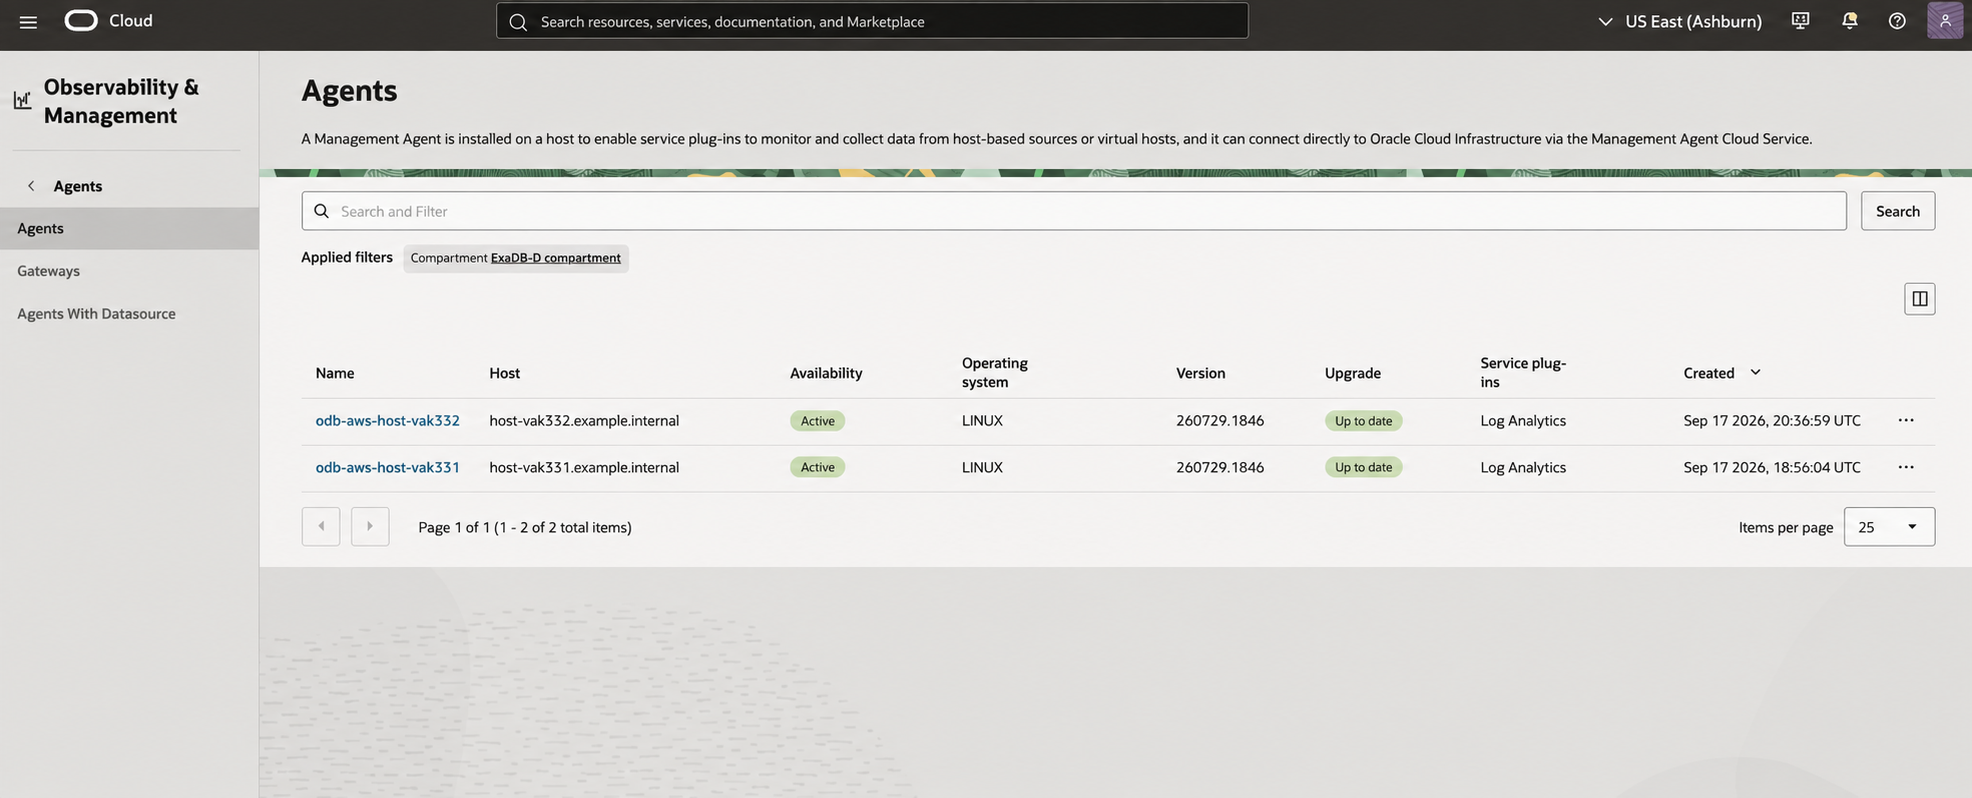Go back using the Agents back chevron
Screen dimensions: 1972x798
pos(31,186)
